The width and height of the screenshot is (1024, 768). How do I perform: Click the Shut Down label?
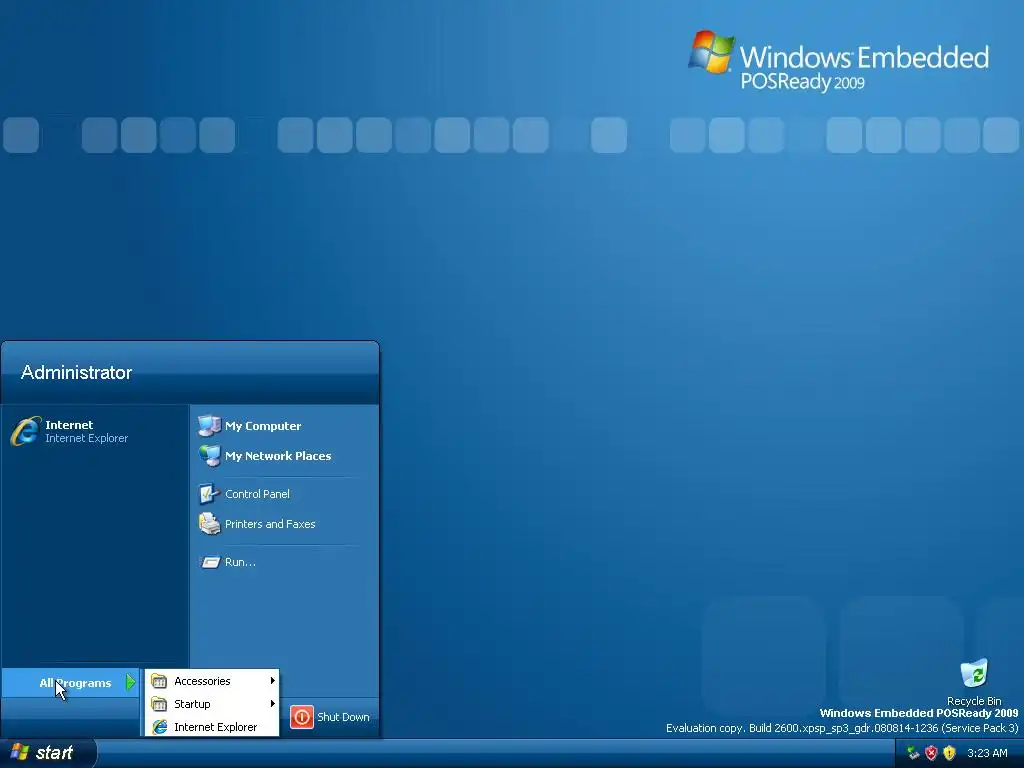[343, 717]
